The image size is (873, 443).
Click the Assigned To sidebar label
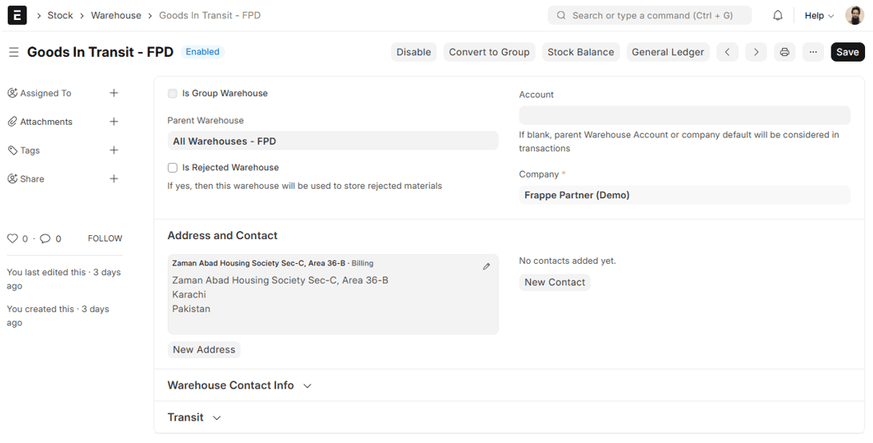46,93
